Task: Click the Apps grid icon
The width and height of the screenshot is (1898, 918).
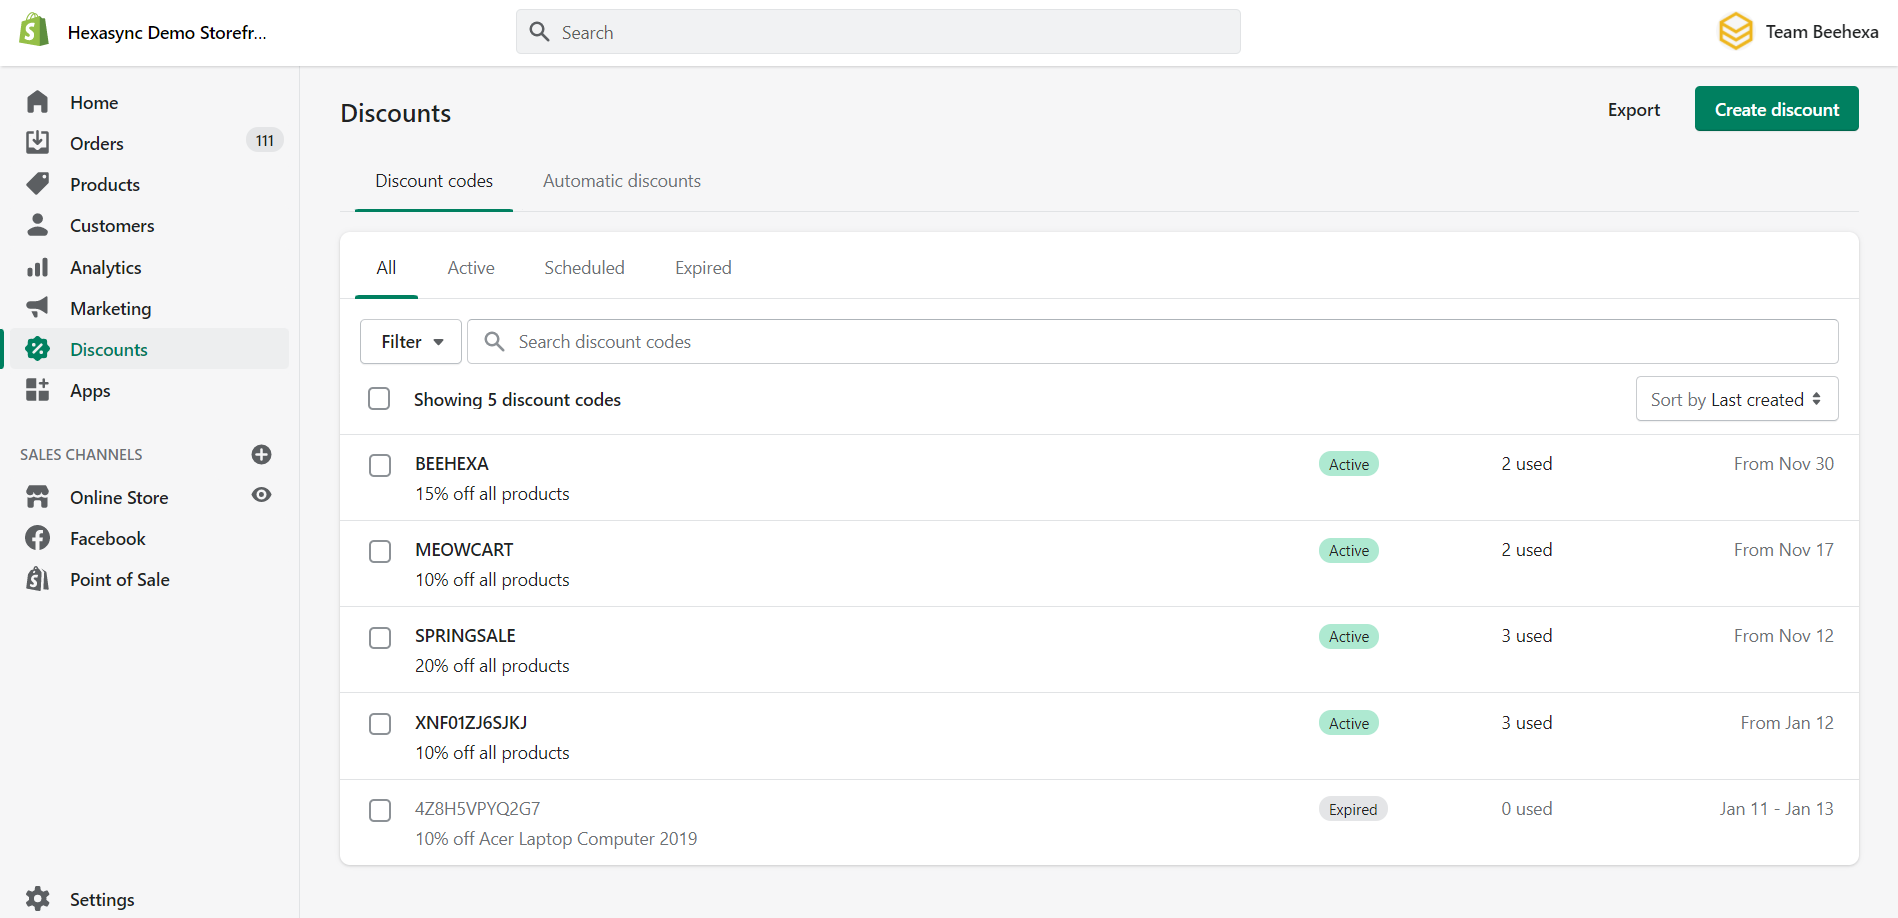Action: [37, 390]
